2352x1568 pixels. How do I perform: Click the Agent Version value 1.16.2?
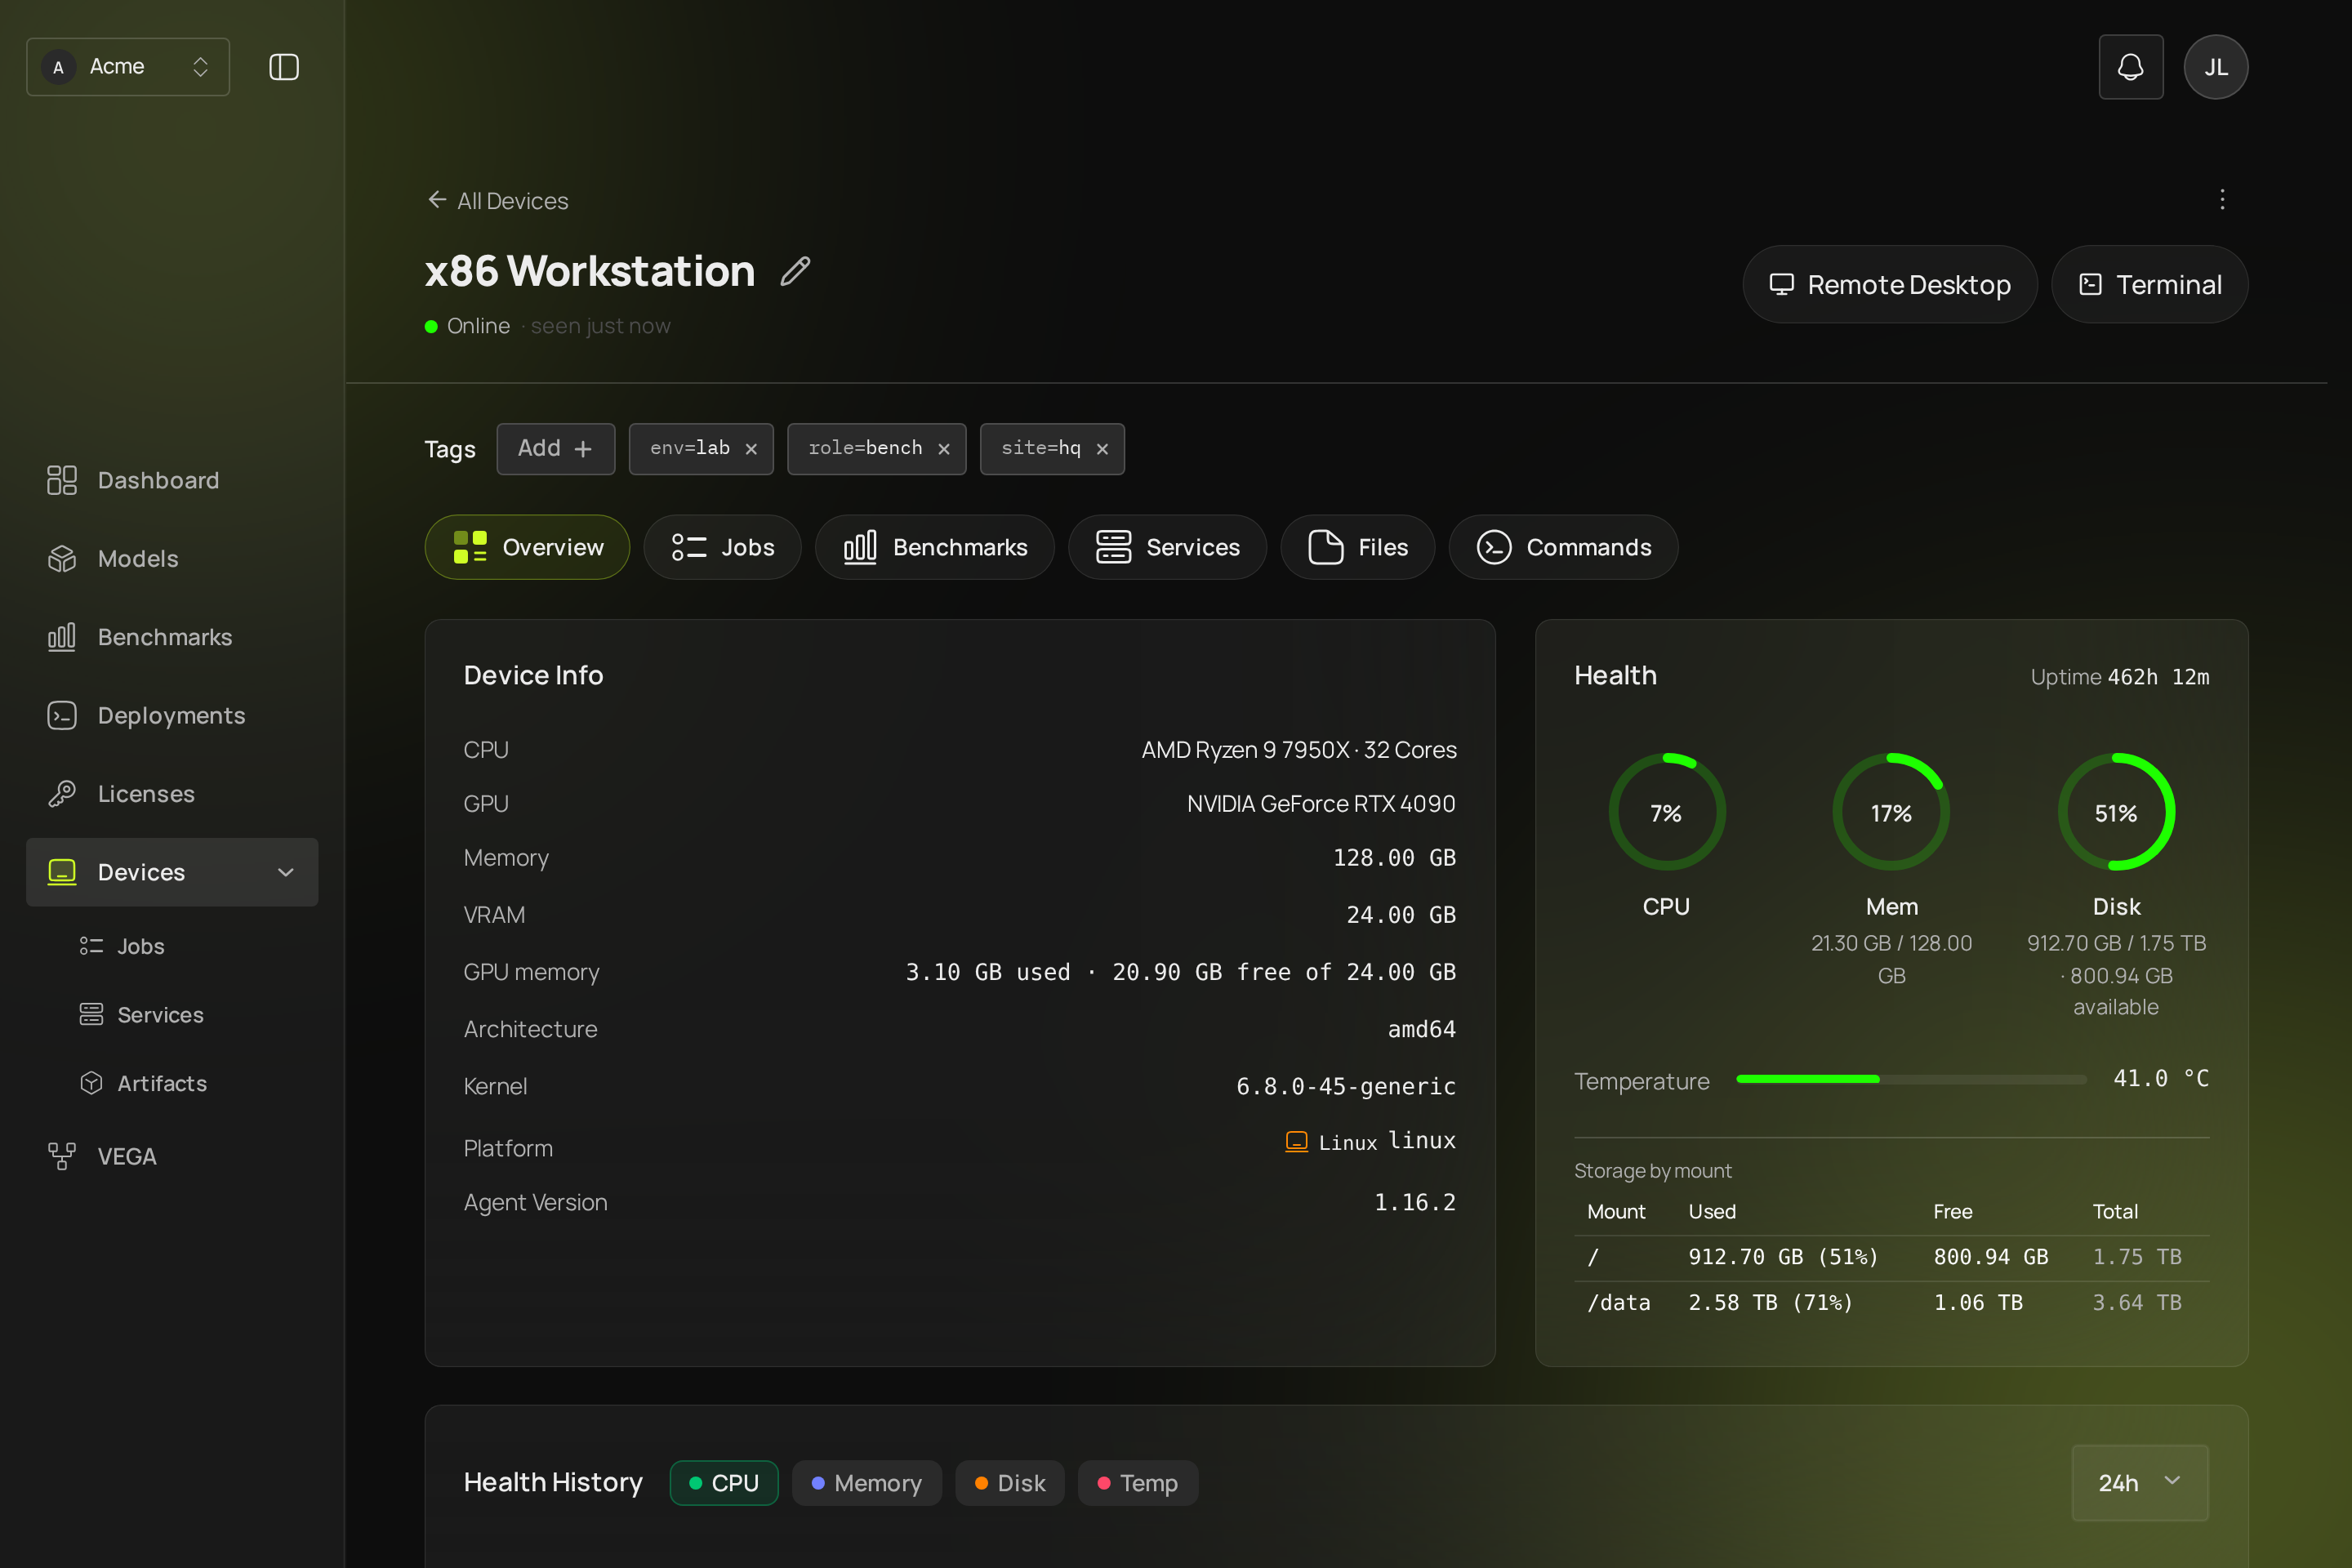pyautogui.click(x=1414, y=1202)
